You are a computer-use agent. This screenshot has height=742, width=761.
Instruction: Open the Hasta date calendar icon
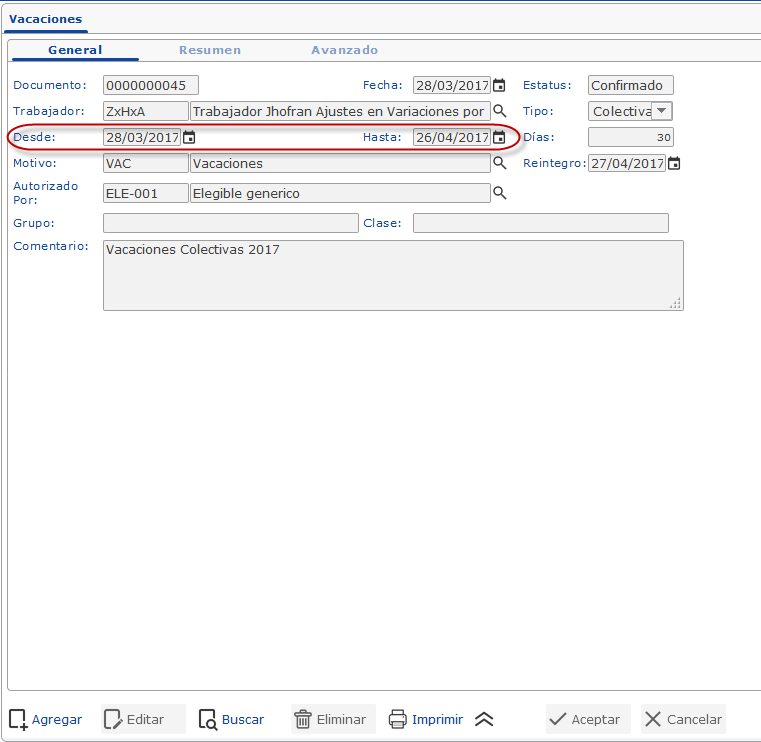point(499,138)
